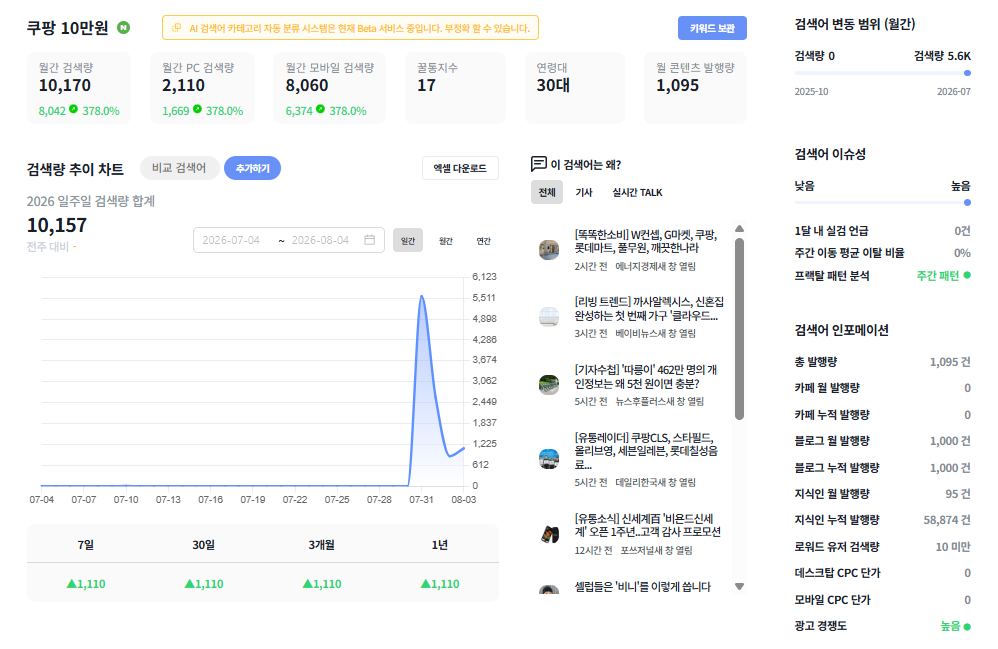Click the 비교 검색어 input pill

tap(179, 168)
